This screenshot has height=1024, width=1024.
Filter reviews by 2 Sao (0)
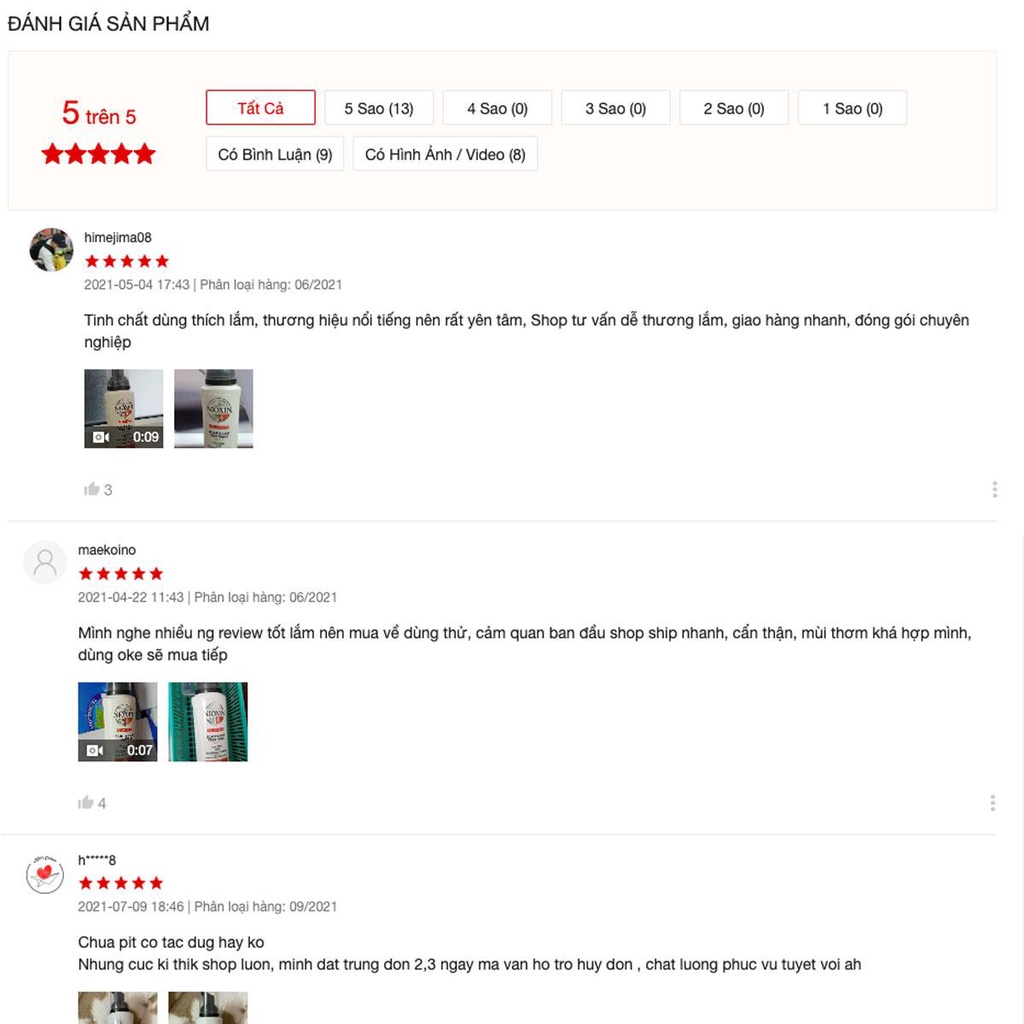[734, 108]
